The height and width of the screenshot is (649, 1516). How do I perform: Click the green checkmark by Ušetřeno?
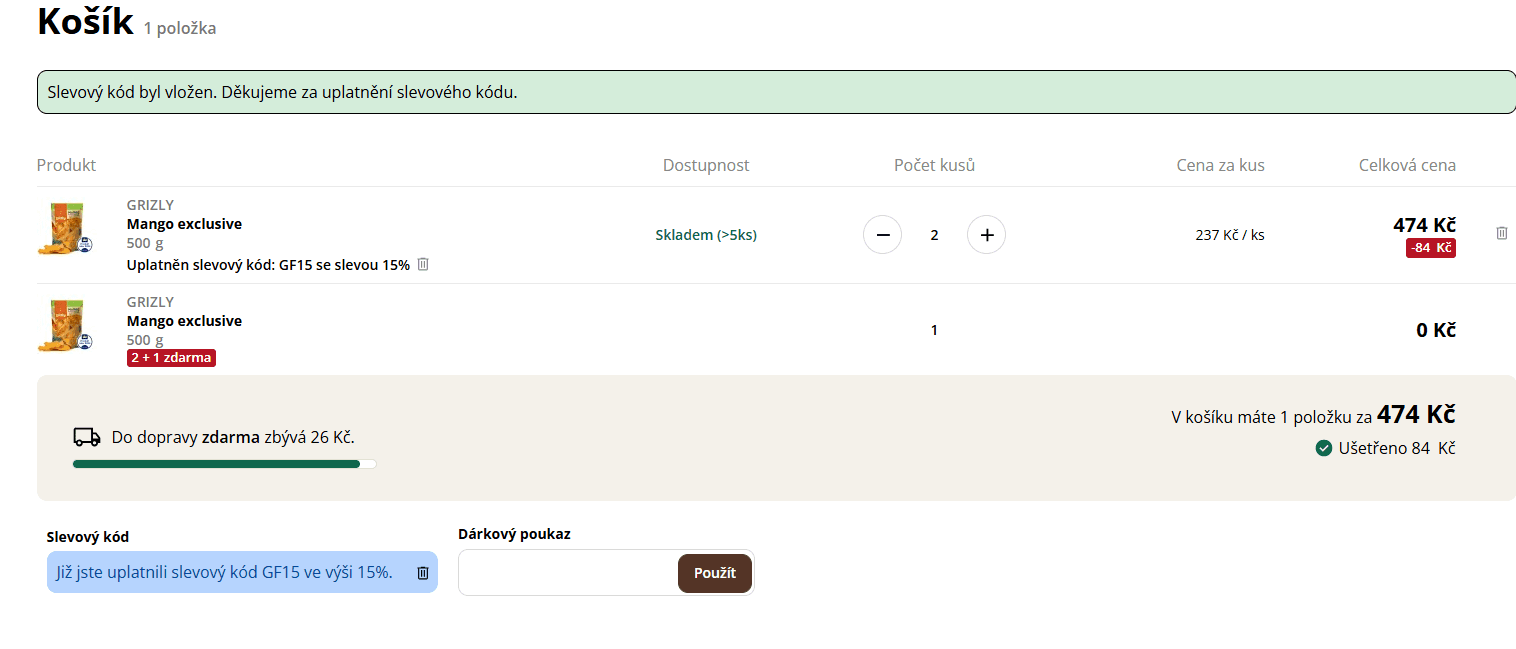1324,448
